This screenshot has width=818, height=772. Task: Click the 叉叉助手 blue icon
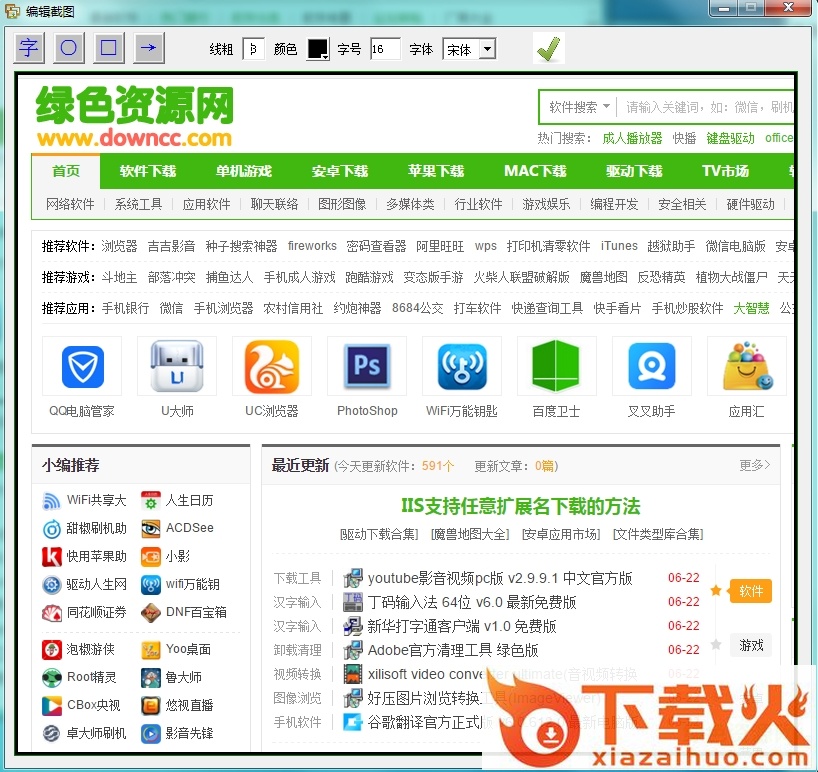tap(652, 366)
